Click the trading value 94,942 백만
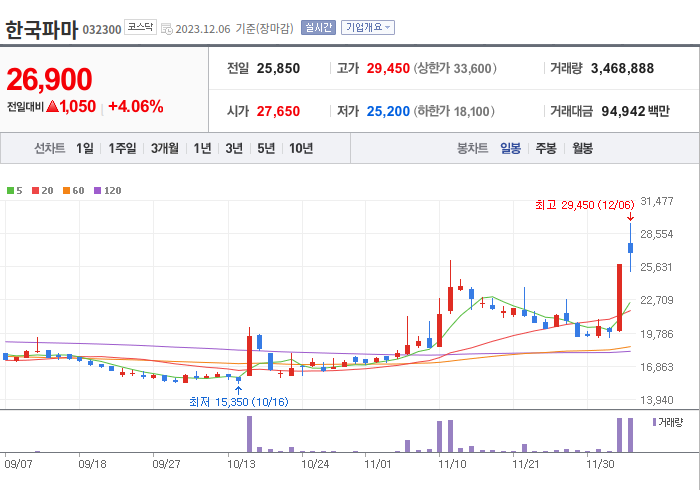The width and height of the screenshot is (700, 490). (635, 111)
